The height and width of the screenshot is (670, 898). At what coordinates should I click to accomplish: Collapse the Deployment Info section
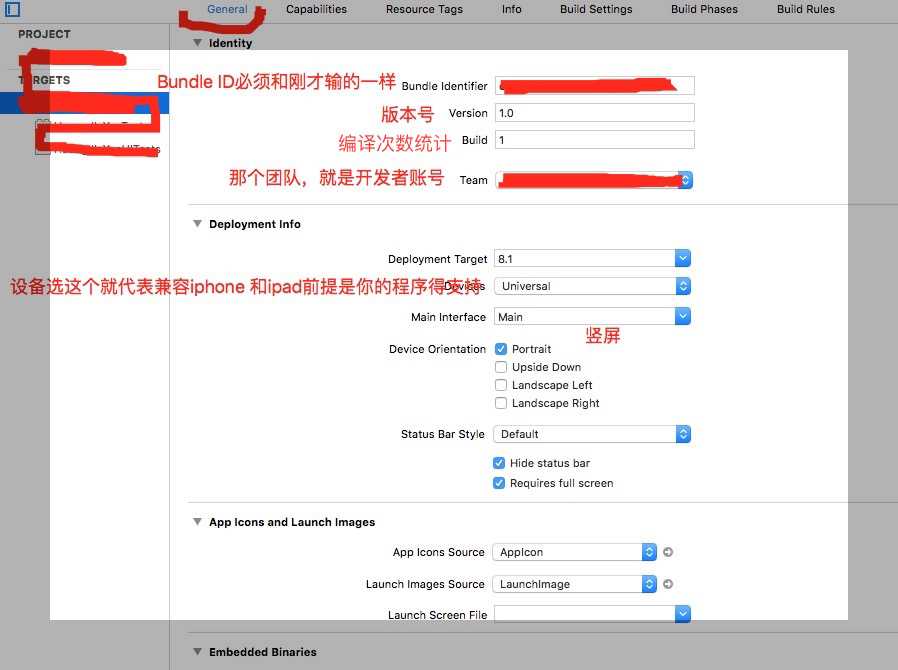[x=198, y=223]
